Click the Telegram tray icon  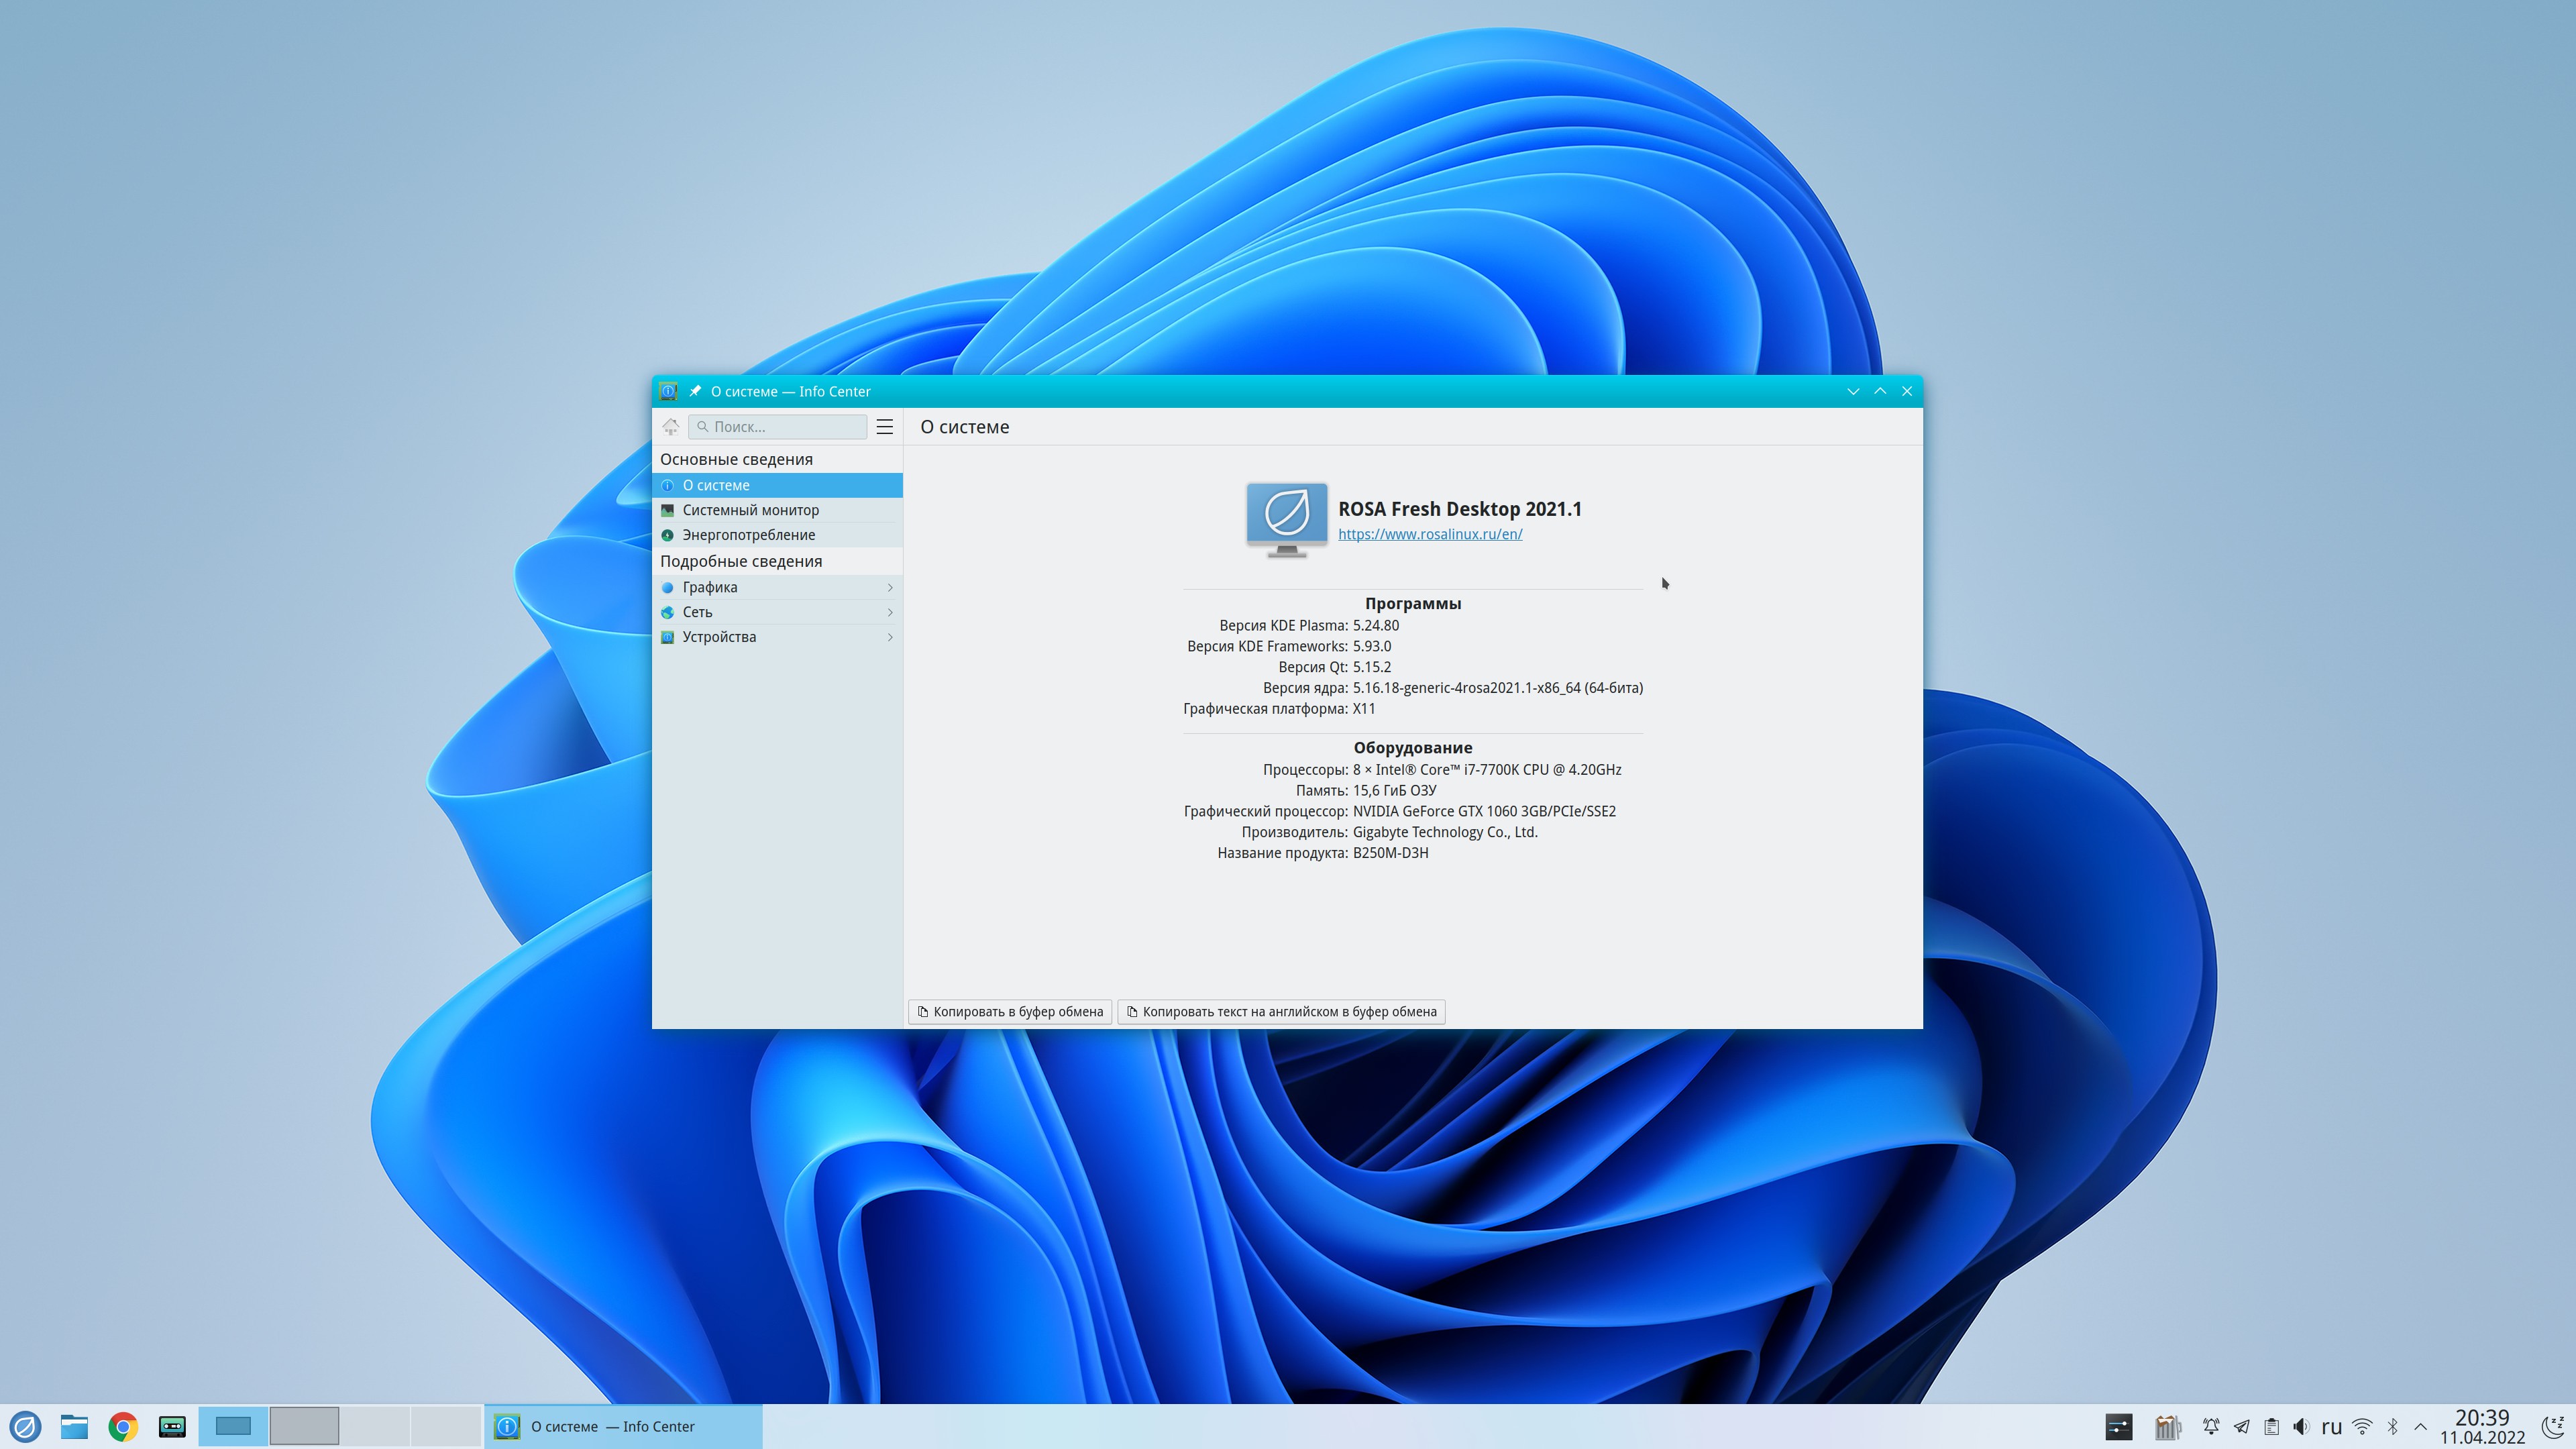tap(2242, 1427)
